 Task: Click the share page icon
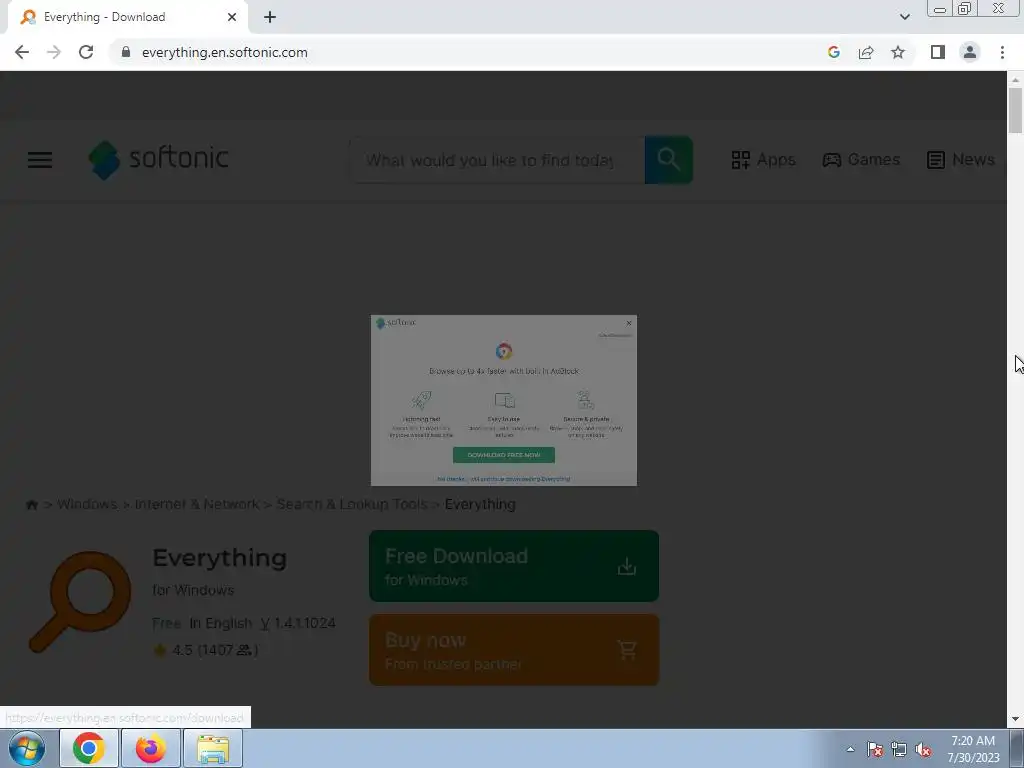[866, 52]
